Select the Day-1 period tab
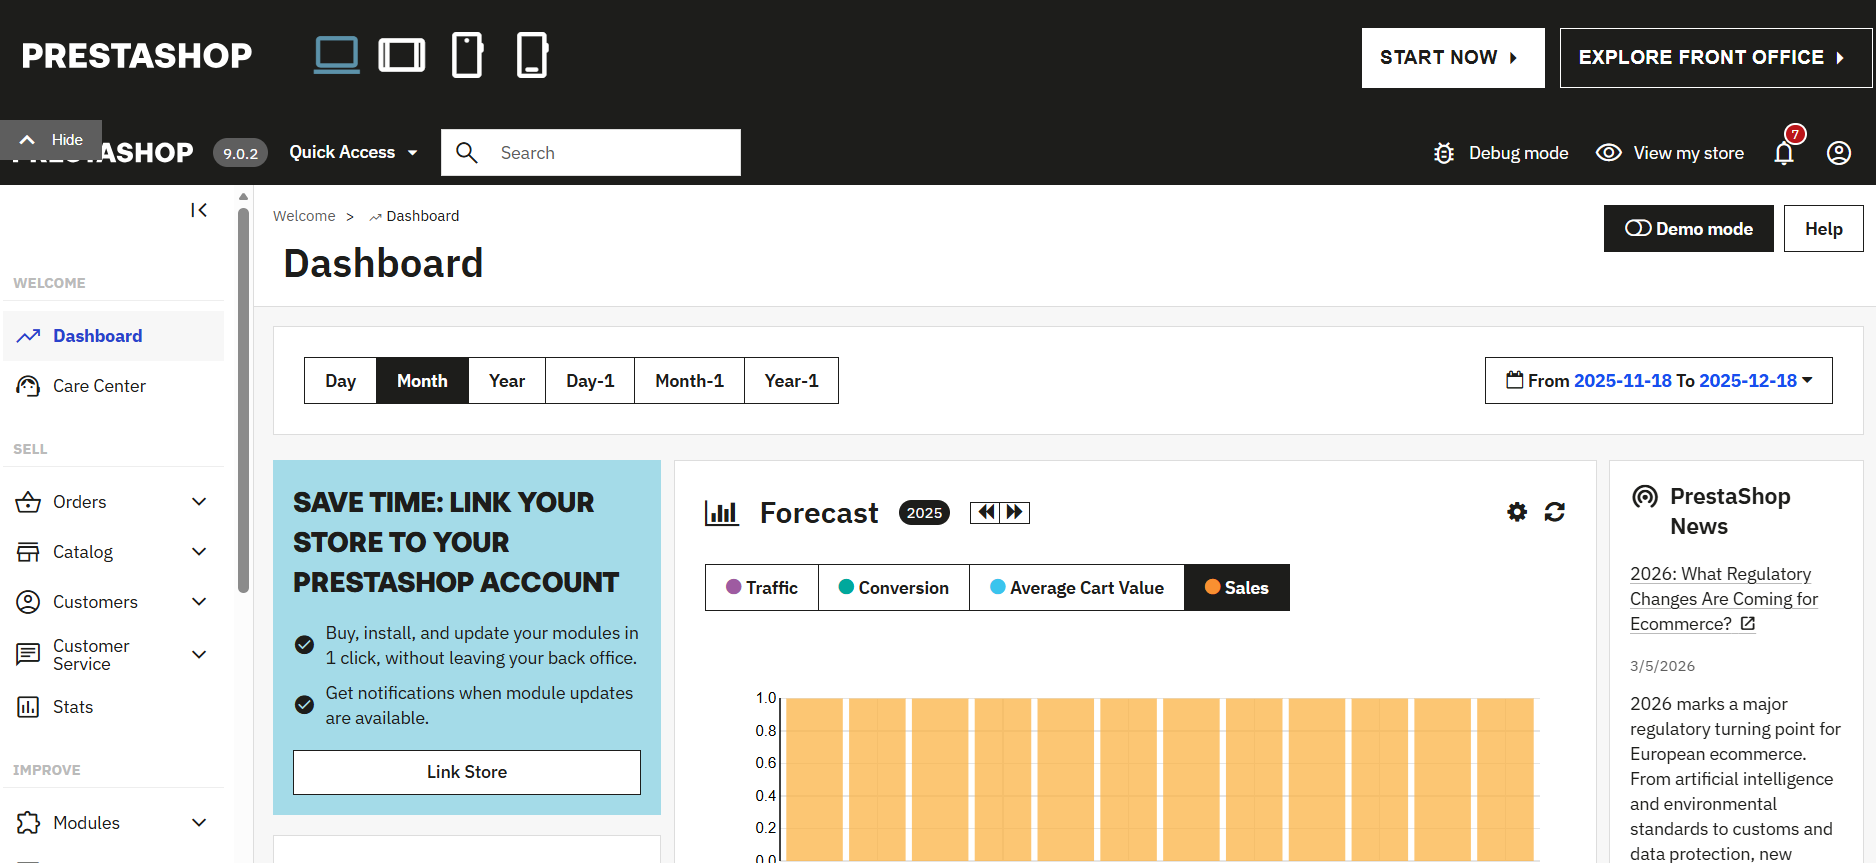The image size is (1876, 863). [590, 381]
